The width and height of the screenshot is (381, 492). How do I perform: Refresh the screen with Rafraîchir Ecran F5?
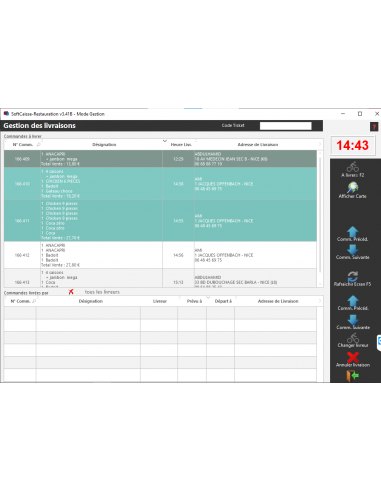coord(352,276)
